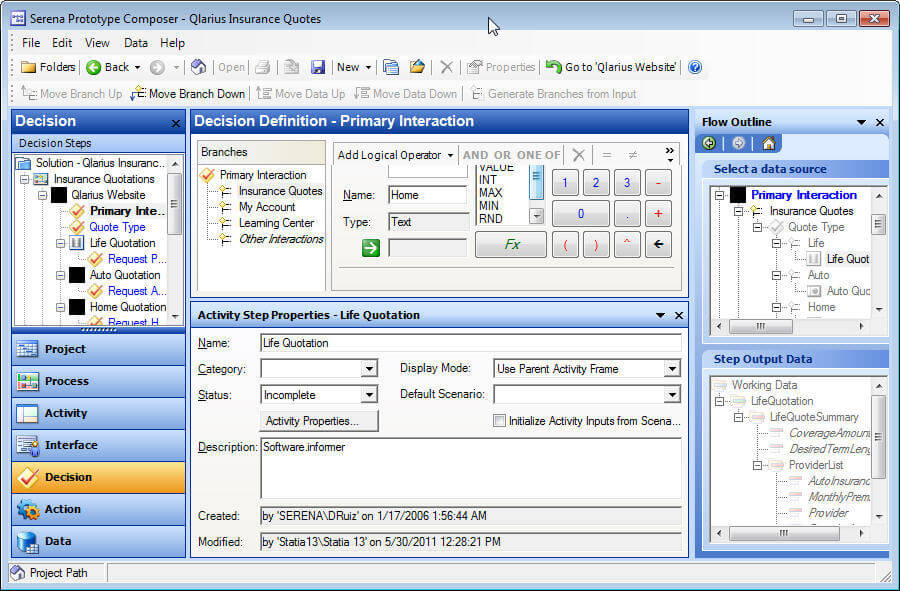Image resolution: width=900 pixels, height=591 pixels.
Task: Open the File menu
Action: pyautogui.click(x=31, y=43)
